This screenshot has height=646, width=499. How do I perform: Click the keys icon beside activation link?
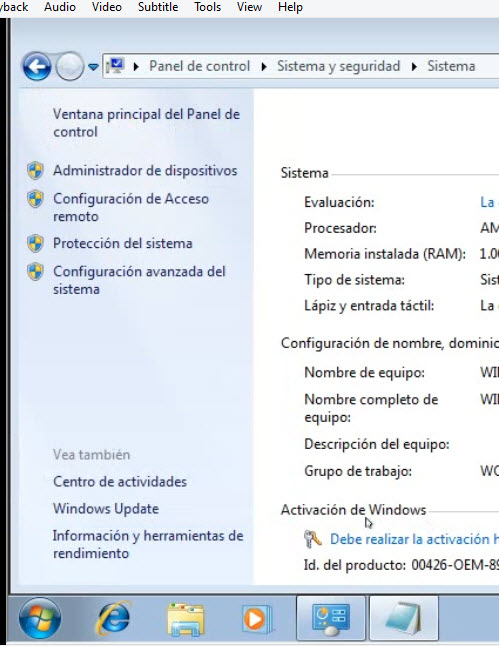(x=313, y=539)
